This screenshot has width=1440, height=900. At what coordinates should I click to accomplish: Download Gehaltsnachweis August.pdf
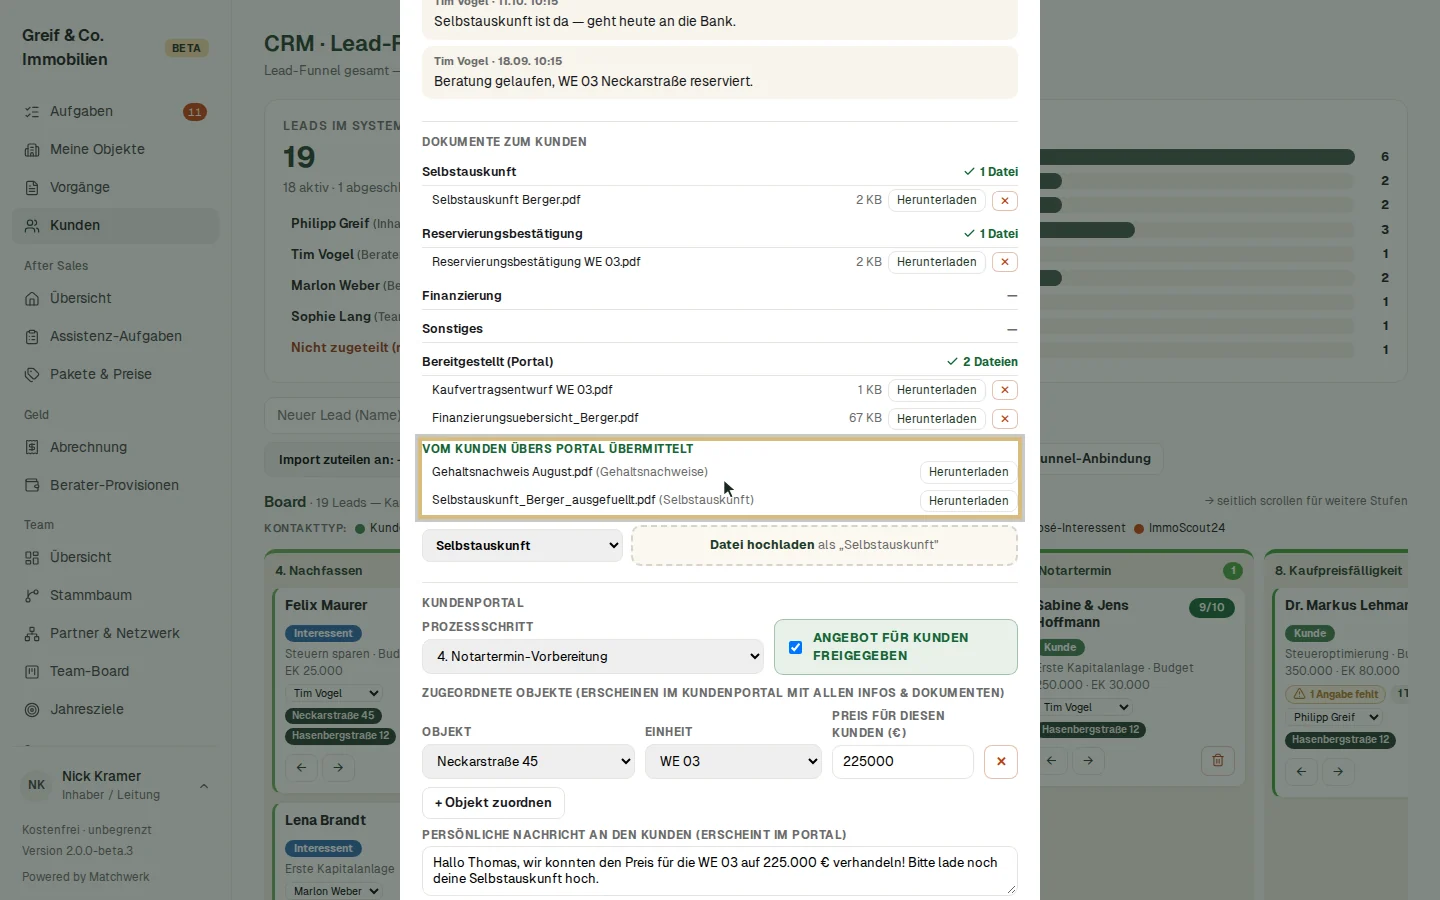(x=968, y=472)
